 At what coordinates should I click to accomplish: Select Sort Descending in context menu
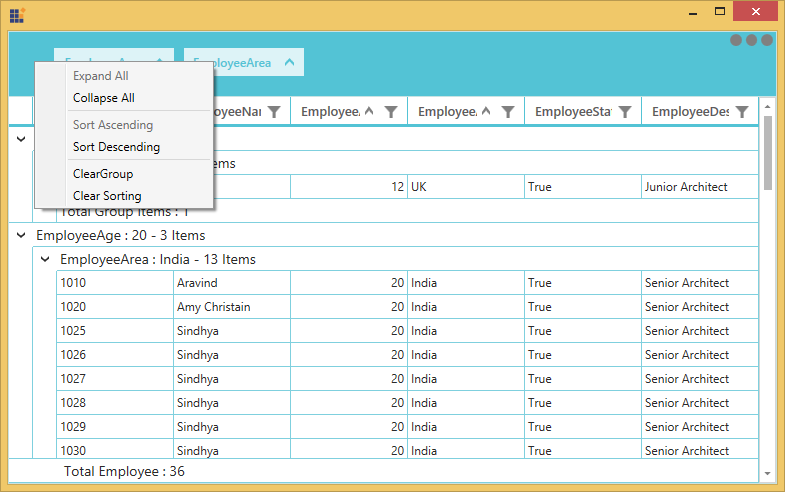pos(116,147)
